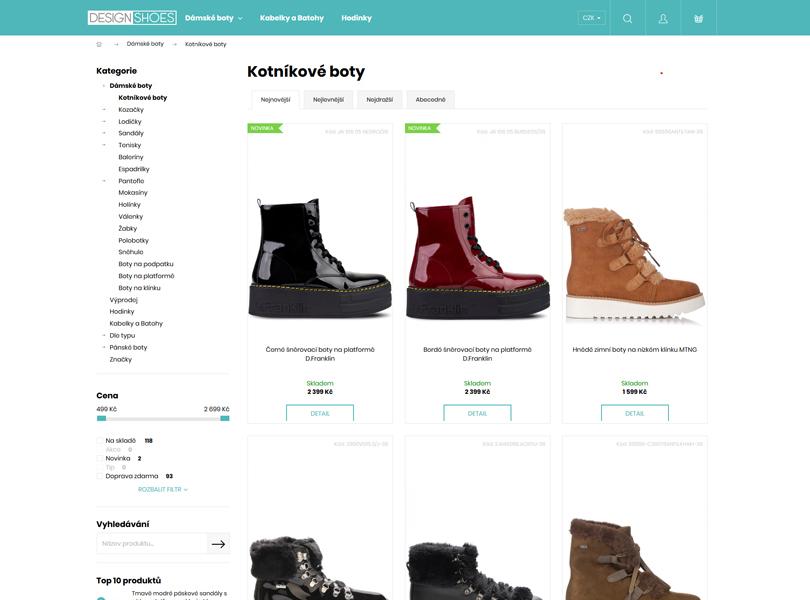Expand the Sandály category arrow
Screen dimensions: 810x600
click(x=104, y=133)
